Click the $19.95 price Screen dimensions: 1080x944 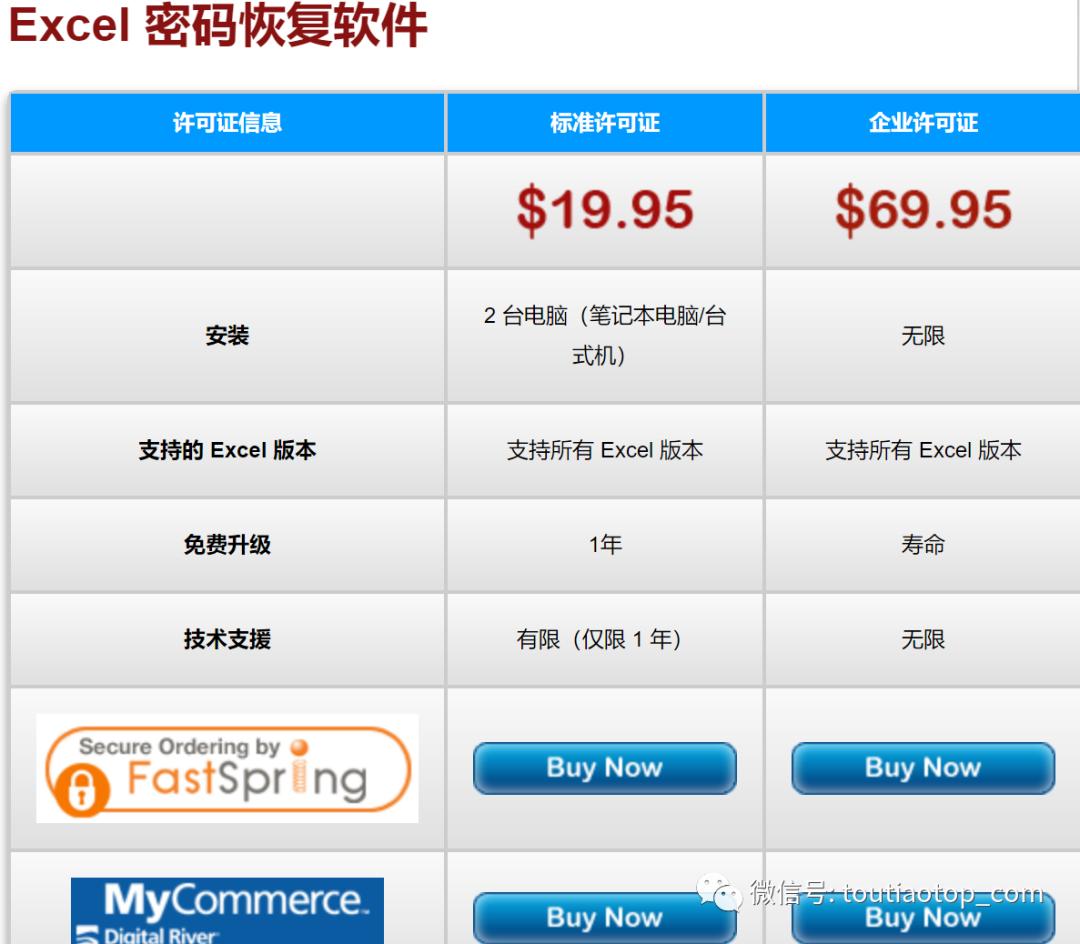click(604, 207)
